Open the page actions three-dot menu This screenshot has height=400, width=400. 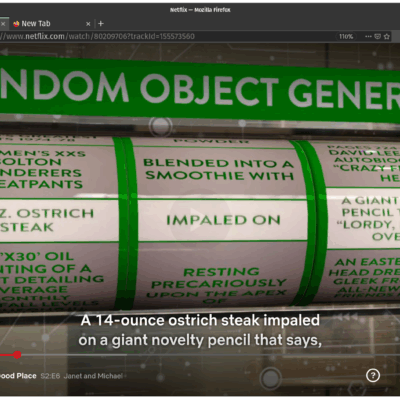(368, 36)
